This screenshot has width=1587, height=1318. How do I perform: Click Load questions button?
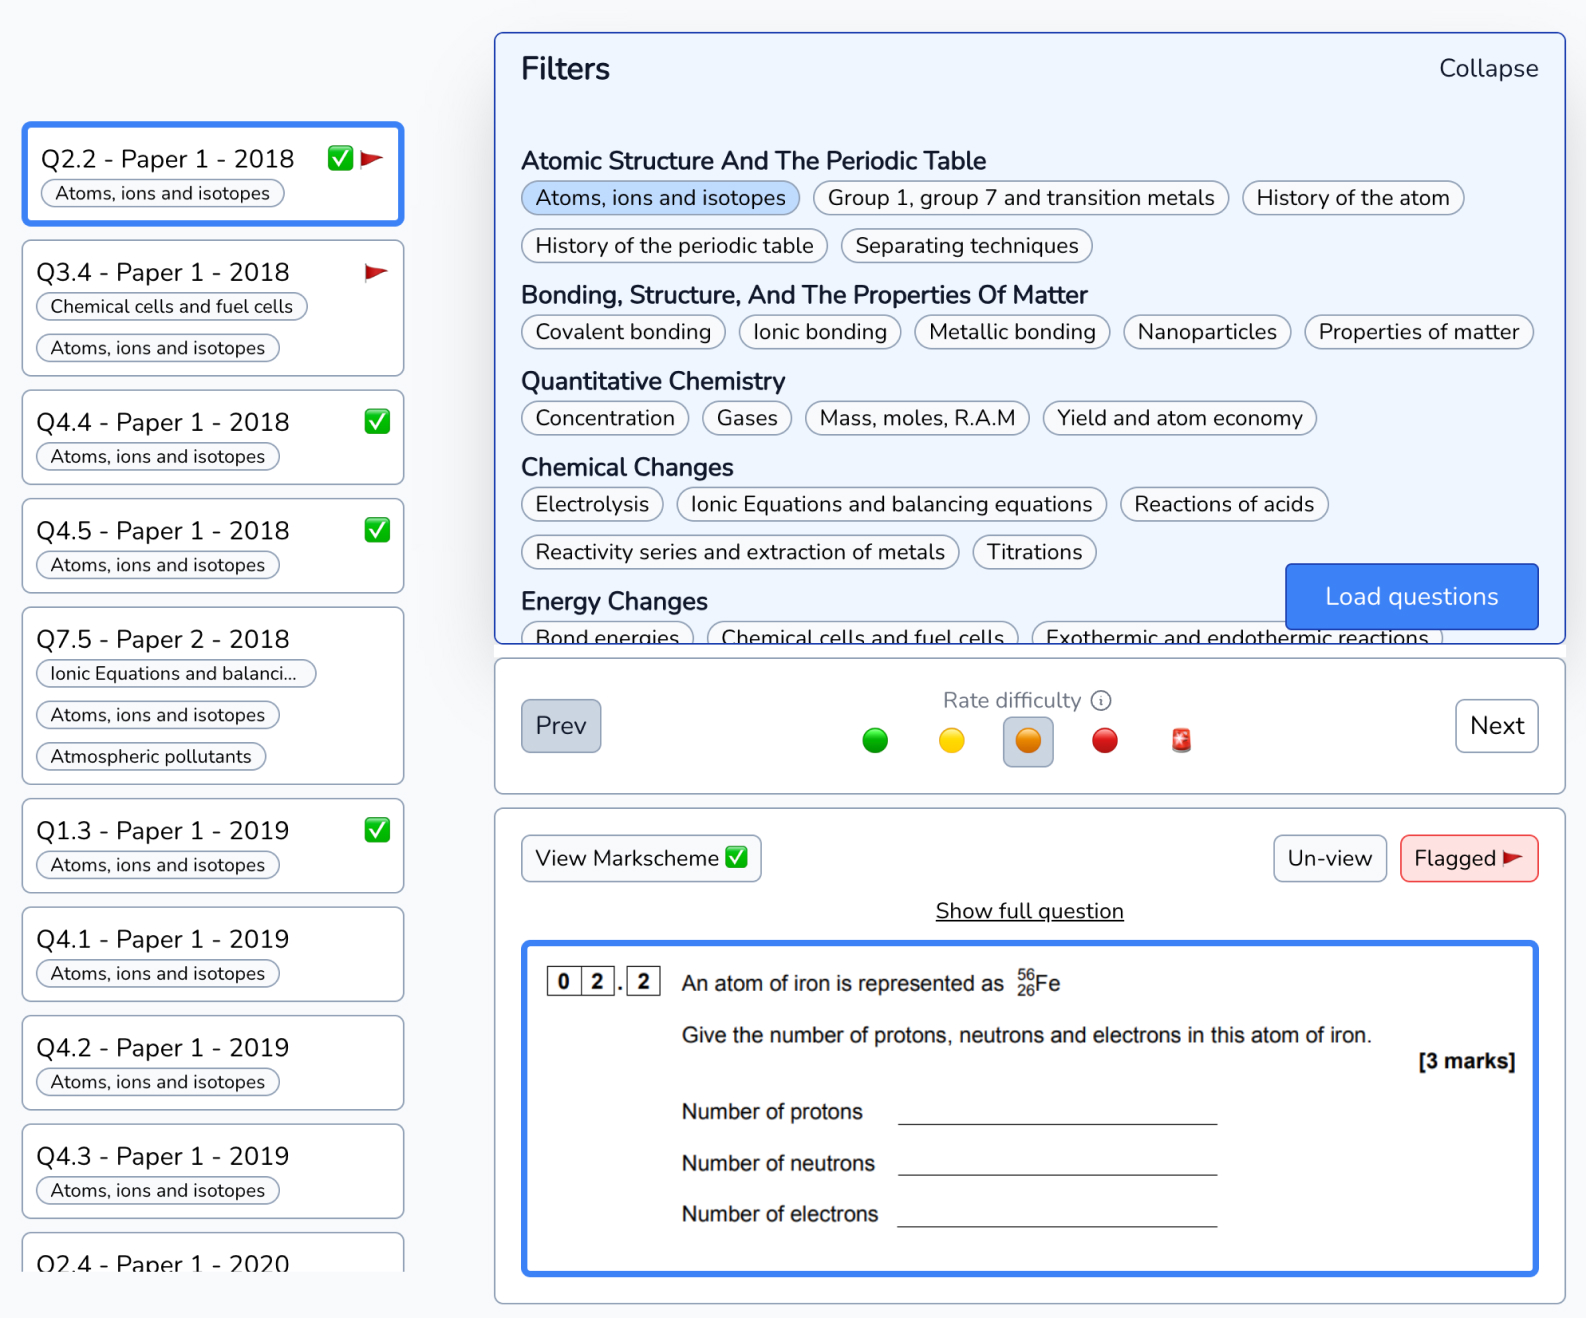1411,597
